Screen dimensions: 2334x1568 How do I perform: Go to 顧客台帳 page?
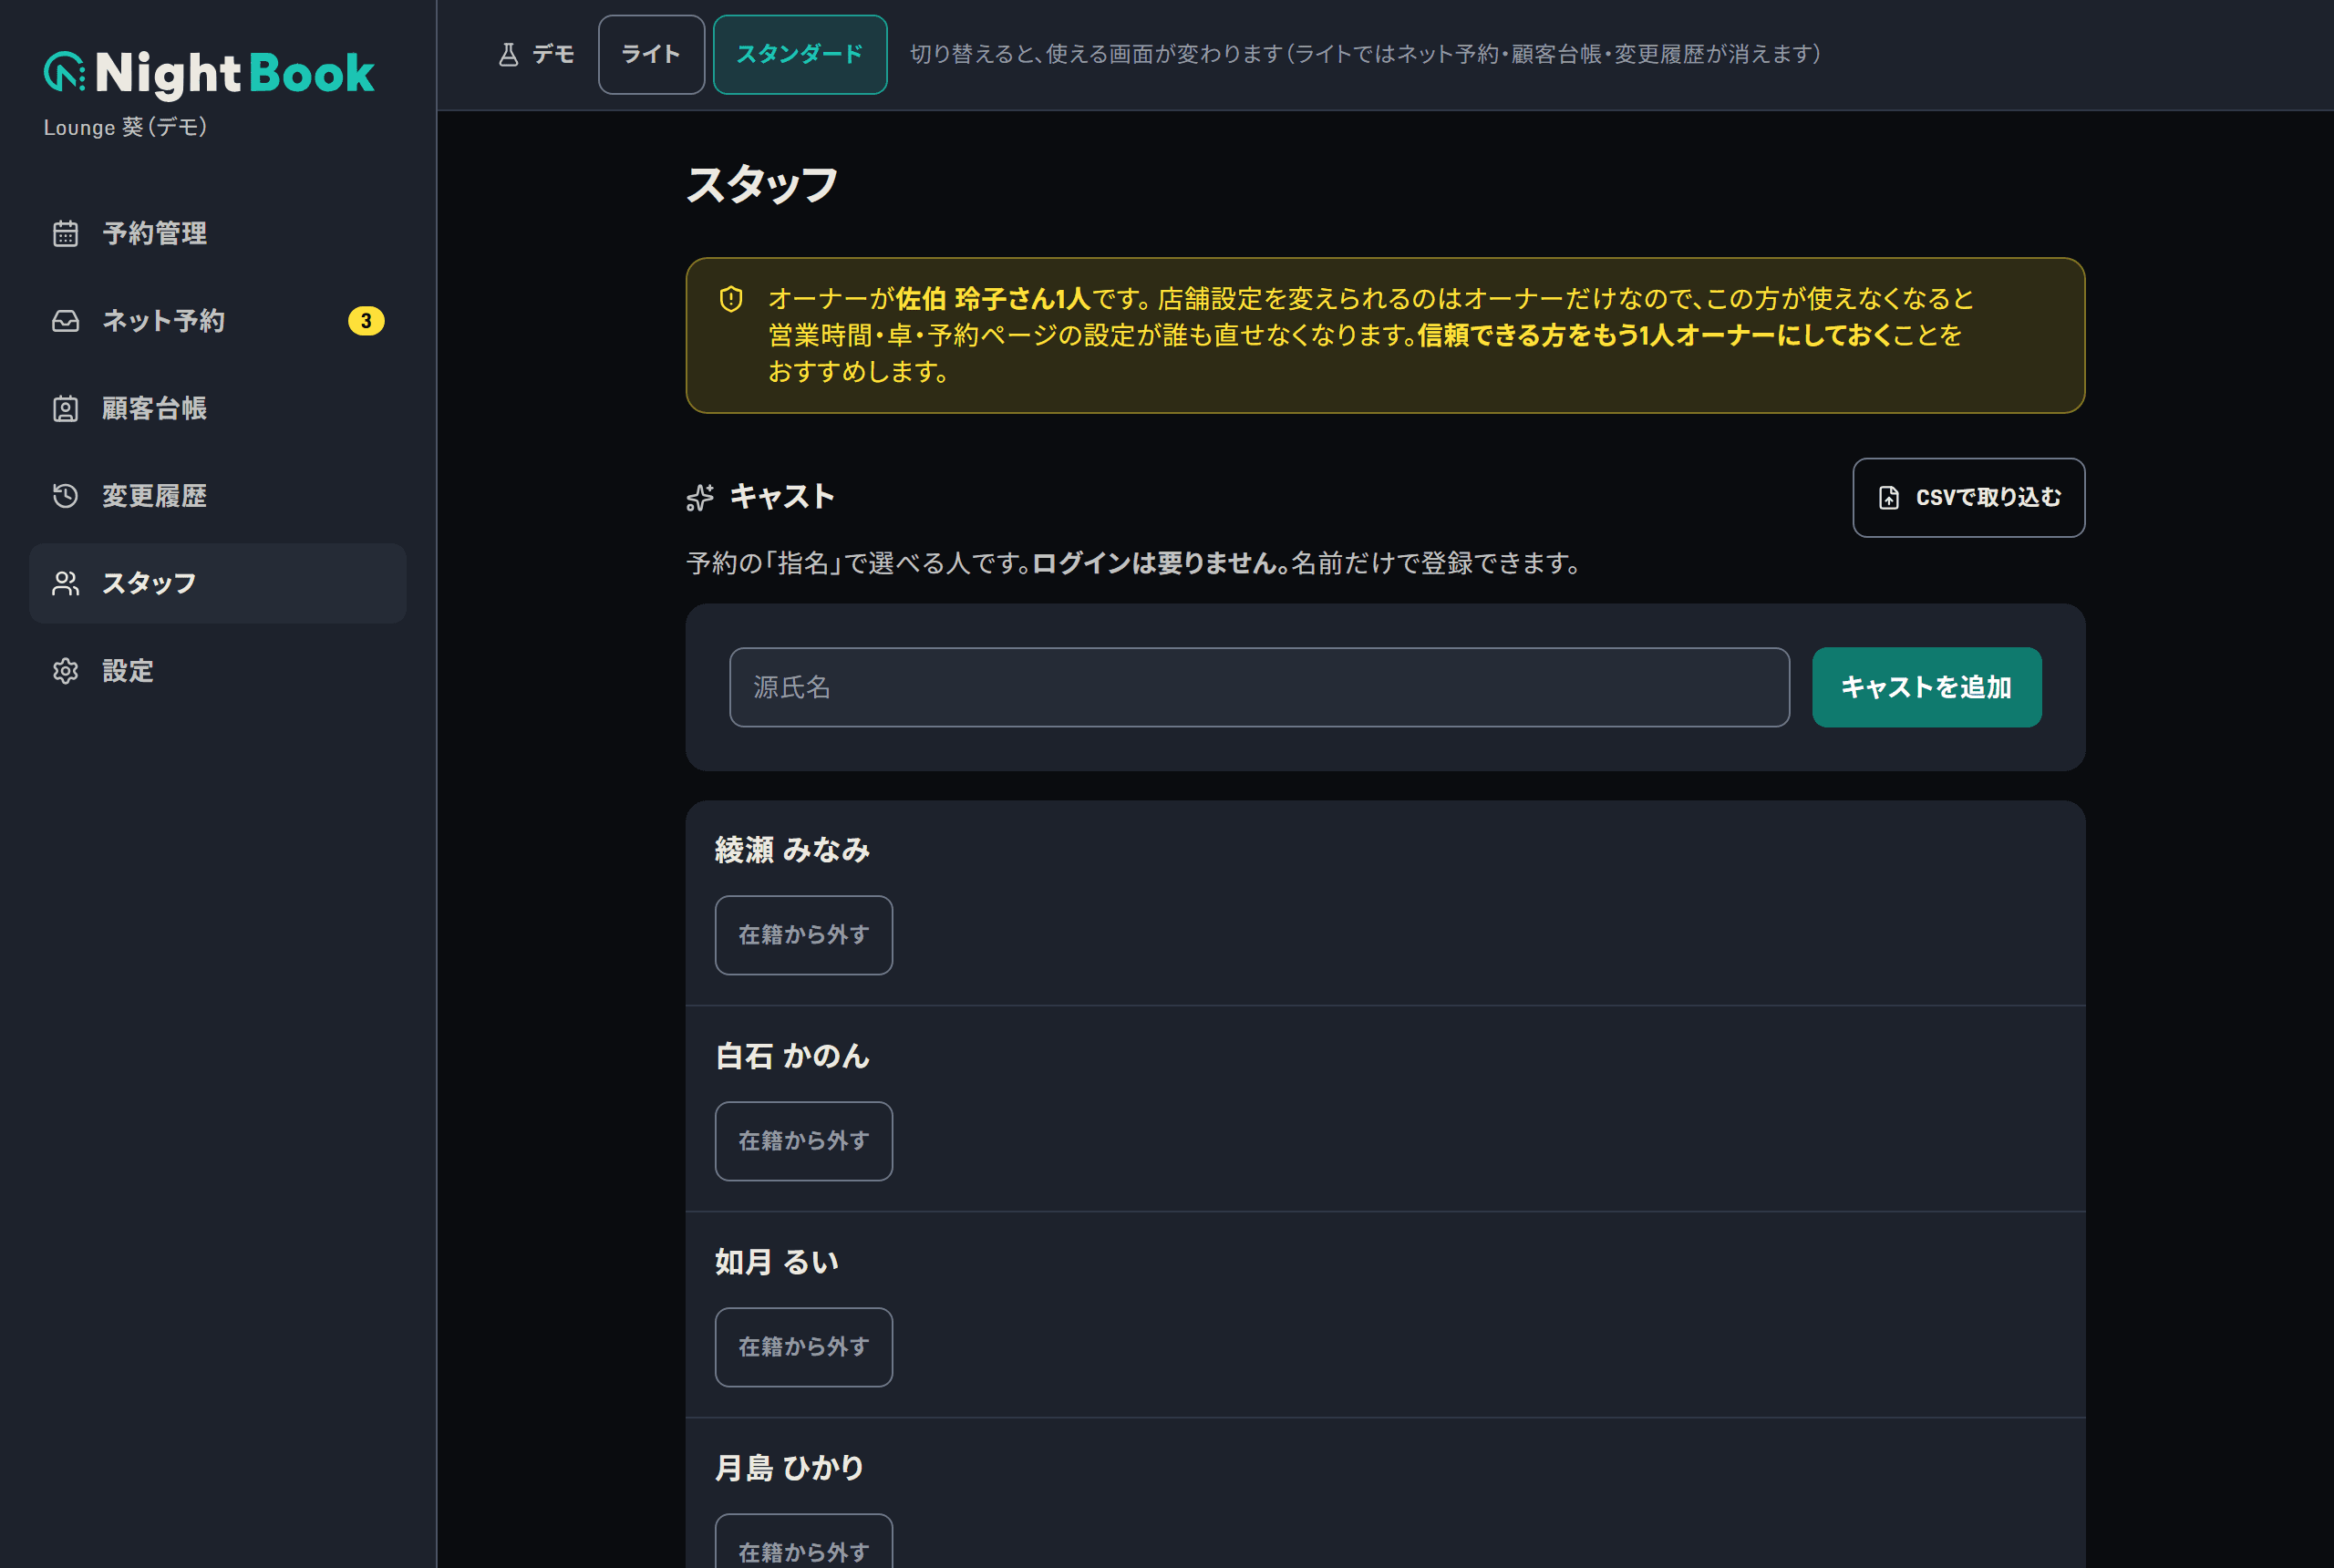pyautogui.click(x=218, y=408)
